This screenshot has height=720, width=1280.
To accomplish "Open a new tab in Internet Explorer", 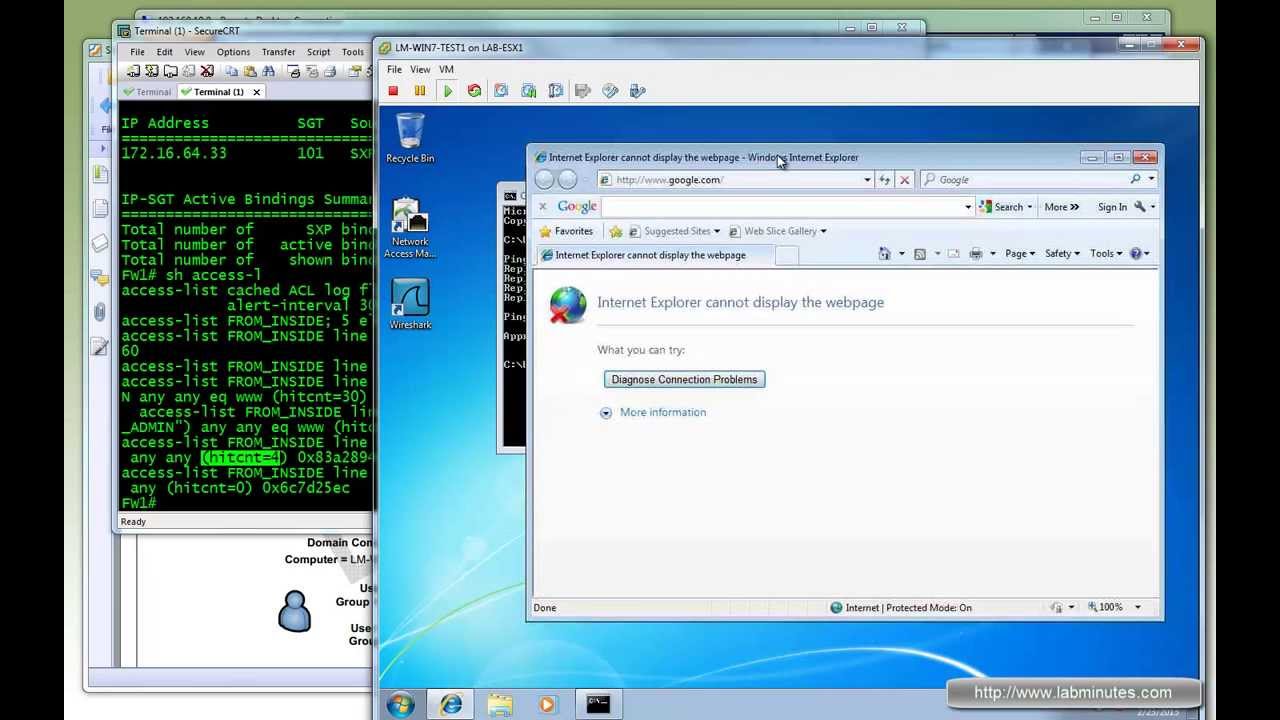I will [x=787, y=255].
